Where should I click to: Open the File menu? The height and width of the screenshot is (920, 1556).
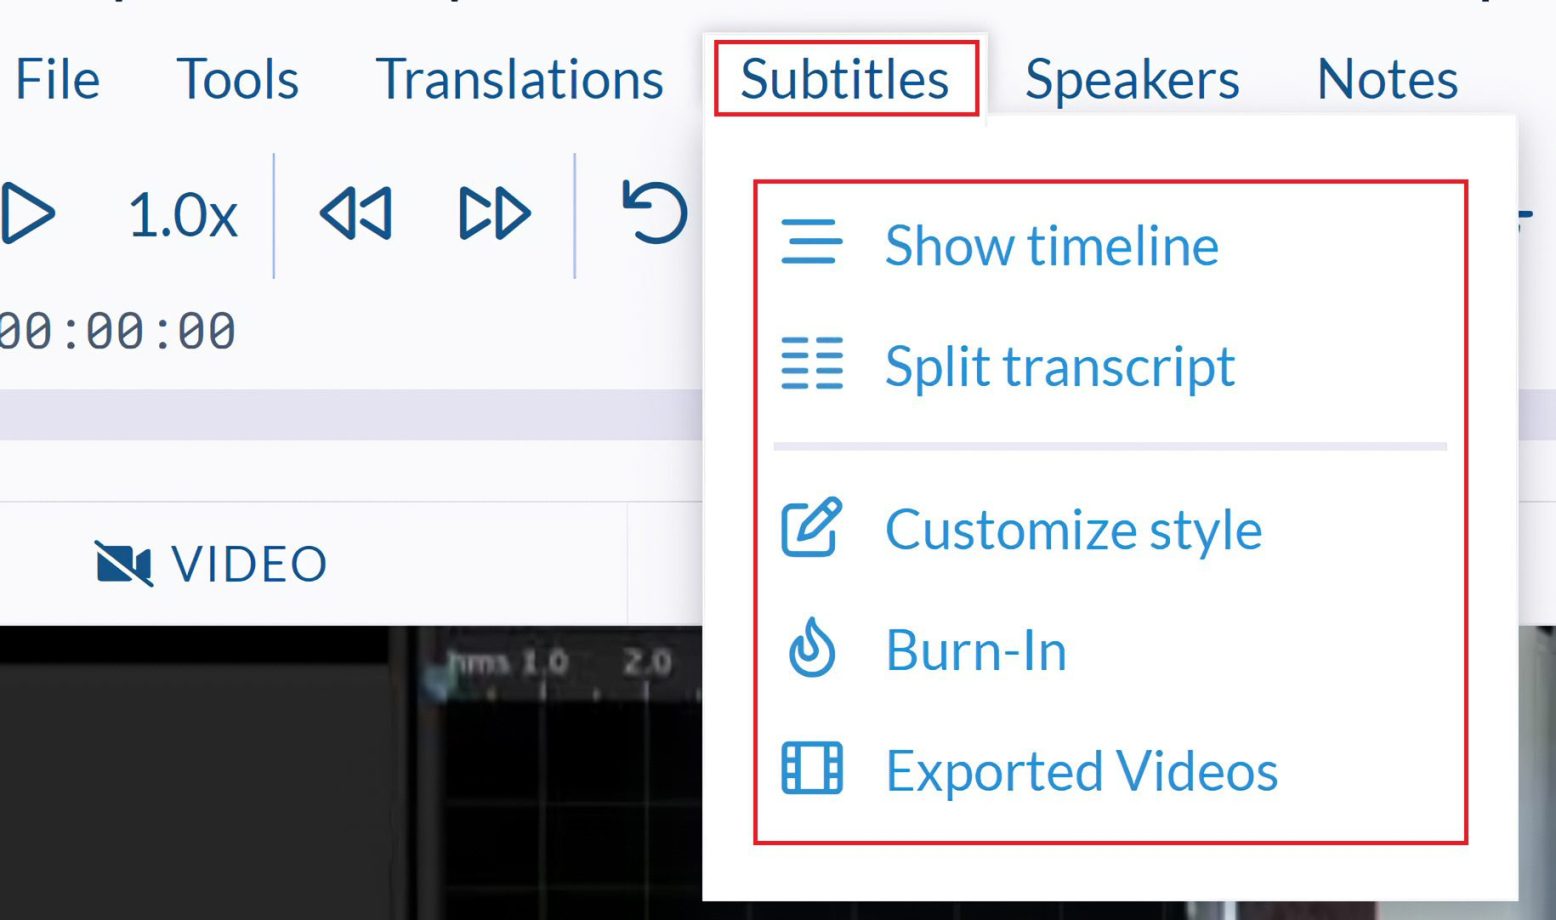[x=55, y=80]
